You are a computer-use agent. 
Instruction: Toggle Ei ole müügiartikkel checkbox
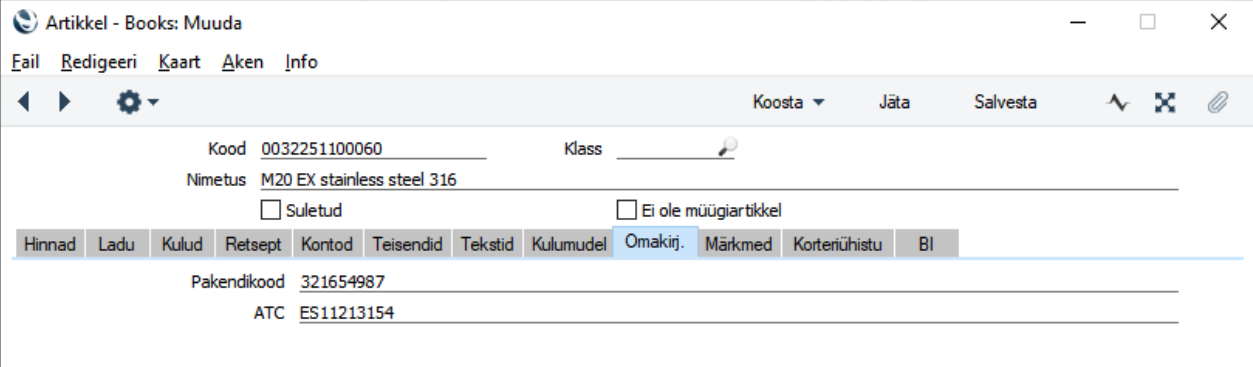[626, 210]
